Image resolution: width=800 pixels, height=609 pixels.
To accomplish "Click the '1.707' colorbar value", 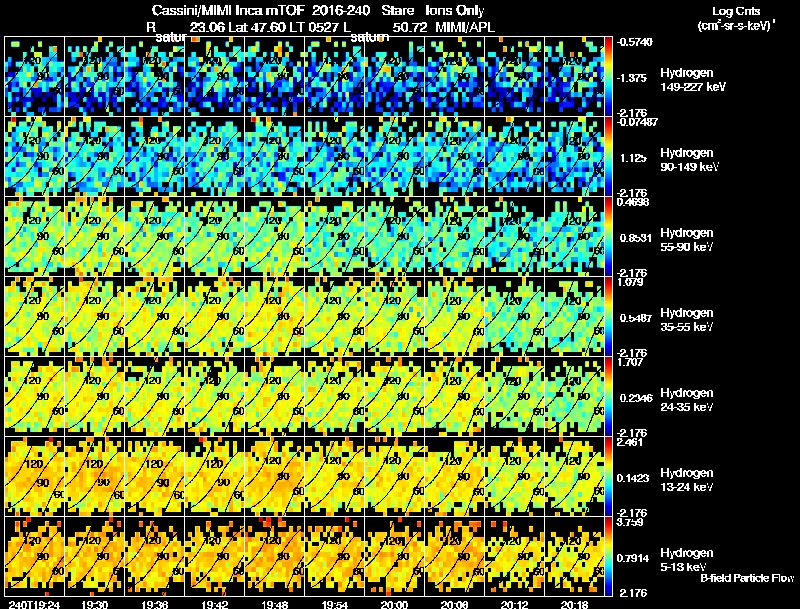I will [x=630, y=362].
